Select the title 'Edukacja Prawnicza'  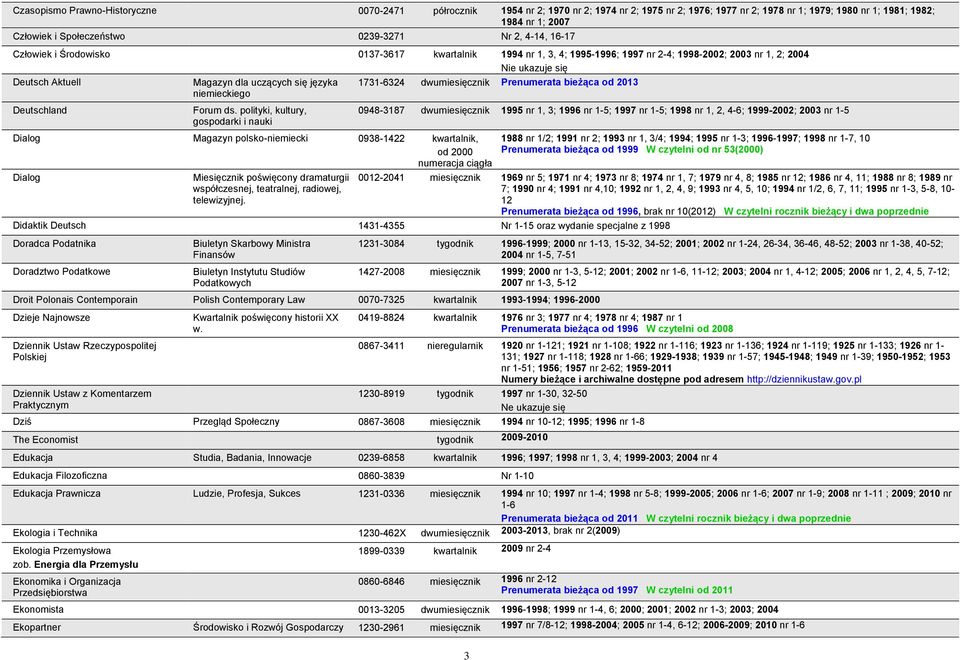pyautogui.click(x=56, y=493)
